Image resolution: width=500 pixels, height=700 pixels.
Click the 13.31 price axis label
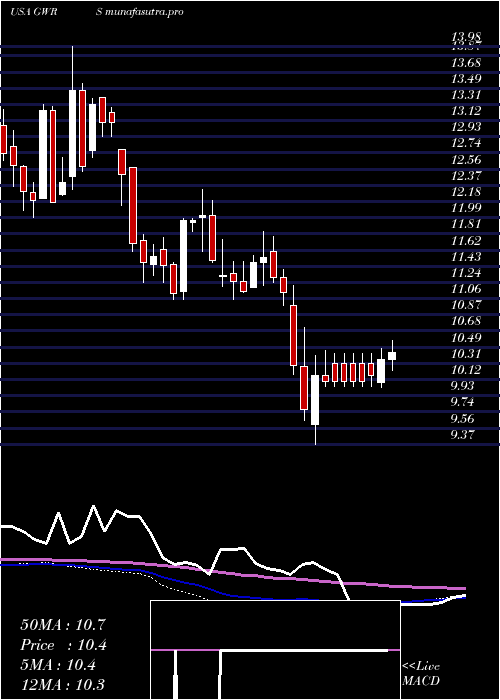[466, 94]
